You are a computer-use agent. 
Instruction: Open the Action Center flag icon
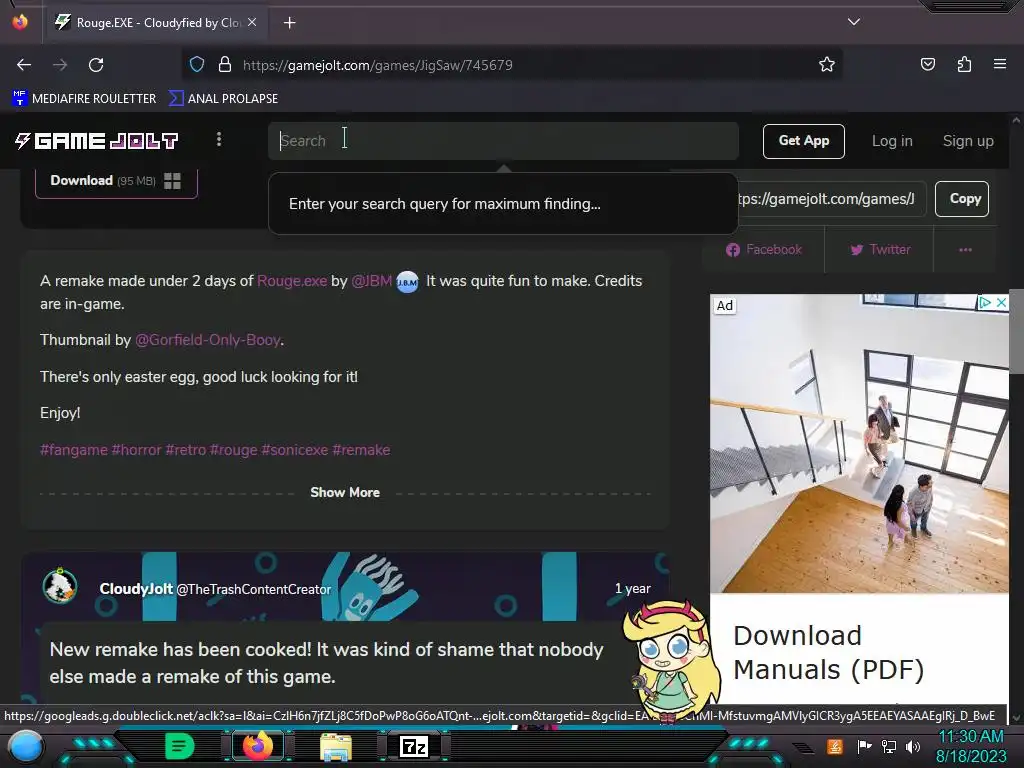(x=864, y=746)
